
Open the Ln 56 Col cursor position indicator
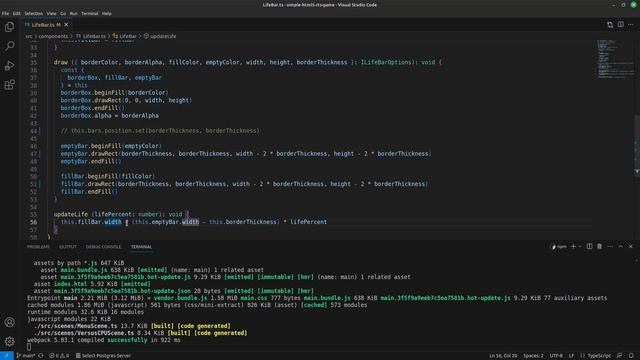click(x=503, y=356)
